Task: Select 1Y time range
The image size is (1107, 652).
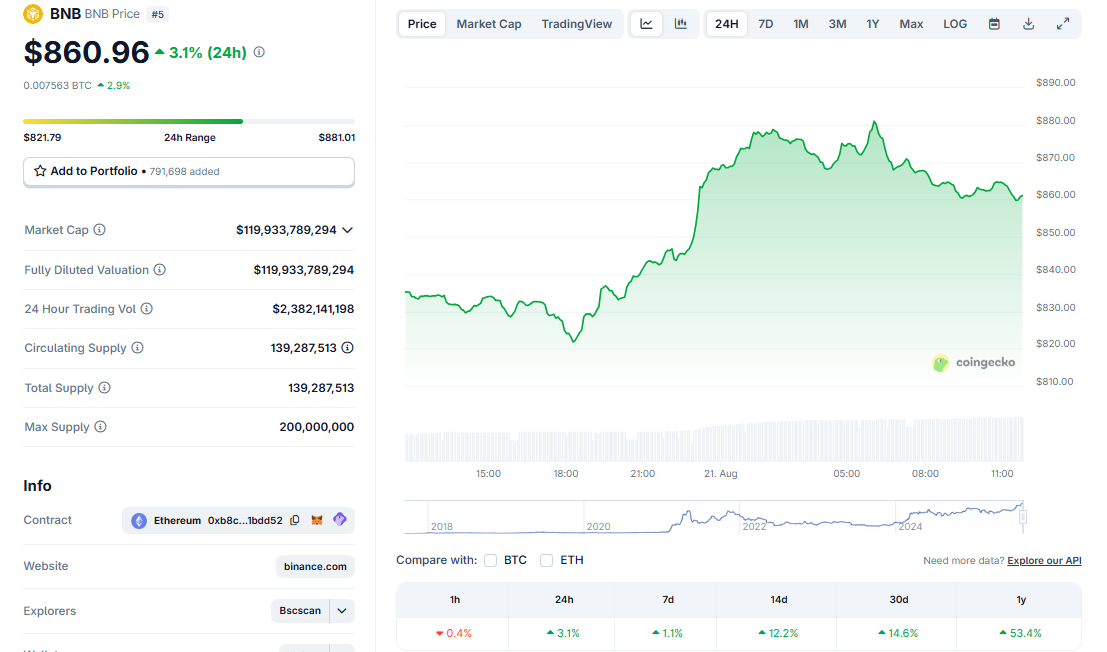Action: (873, 24)
